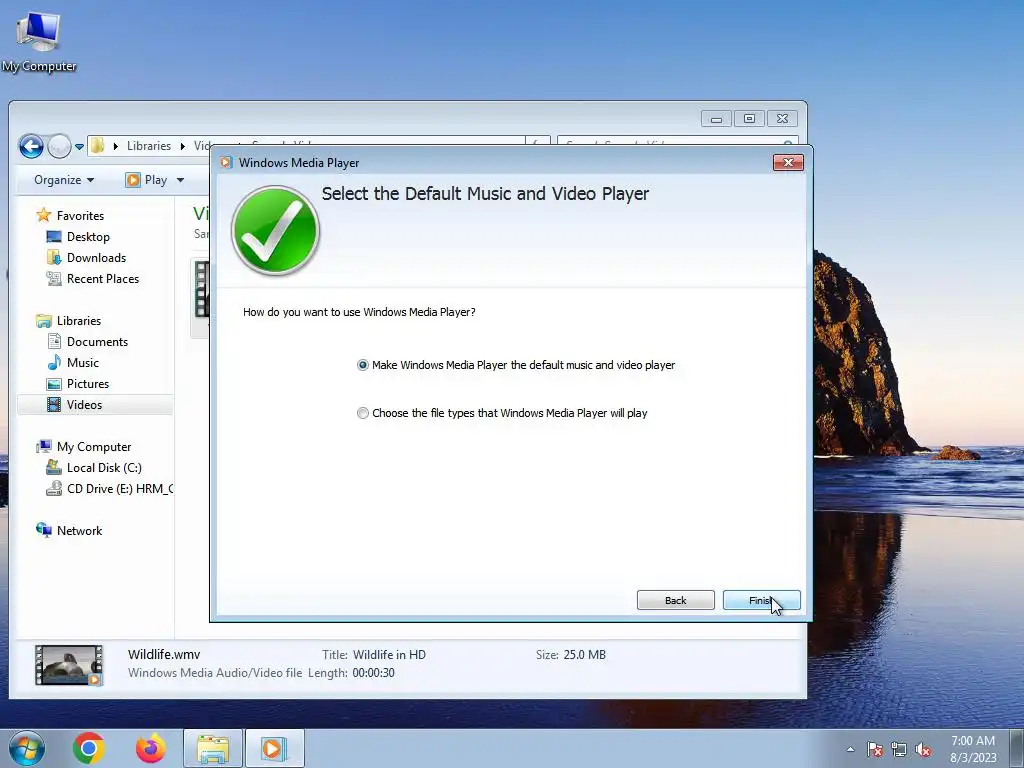This screenshot has height=768, width=1024.
Task: Click Size value 25.0 MB
Action: 584,654
